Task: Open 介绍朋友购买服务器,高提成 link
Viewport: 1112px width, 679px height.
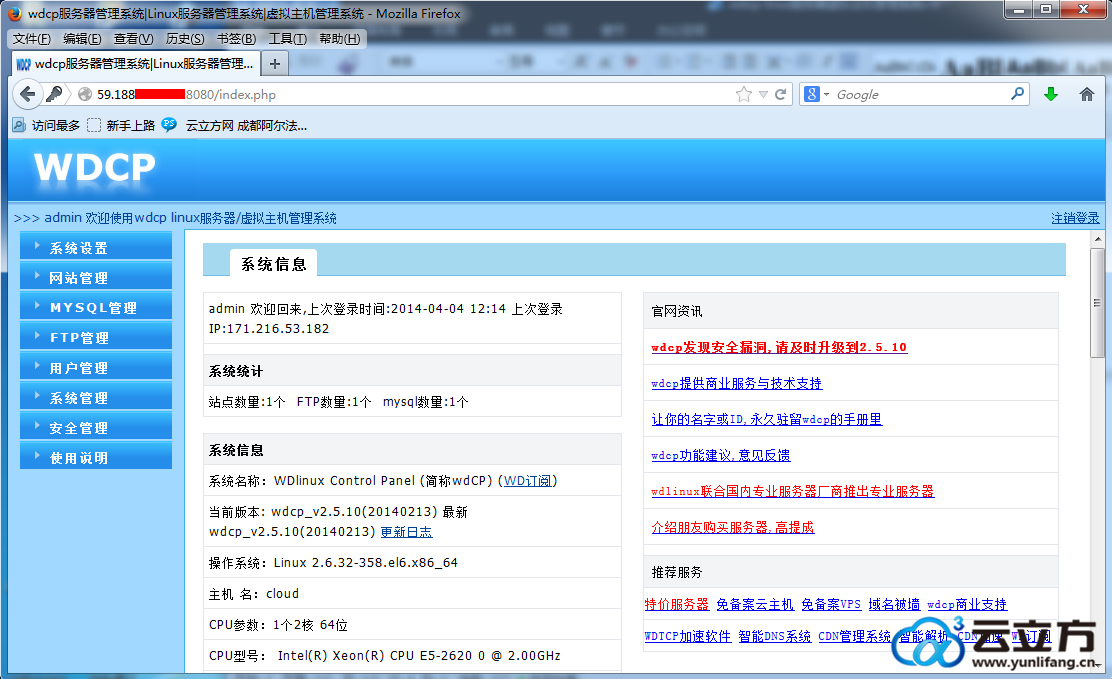Action: 733,527
